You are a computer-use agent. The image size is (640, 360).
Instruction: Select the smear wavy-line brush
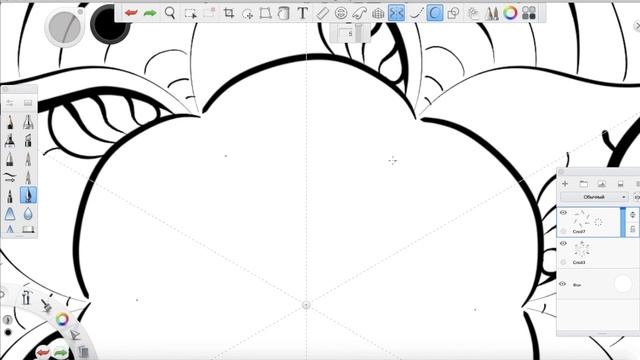point(10,177)
